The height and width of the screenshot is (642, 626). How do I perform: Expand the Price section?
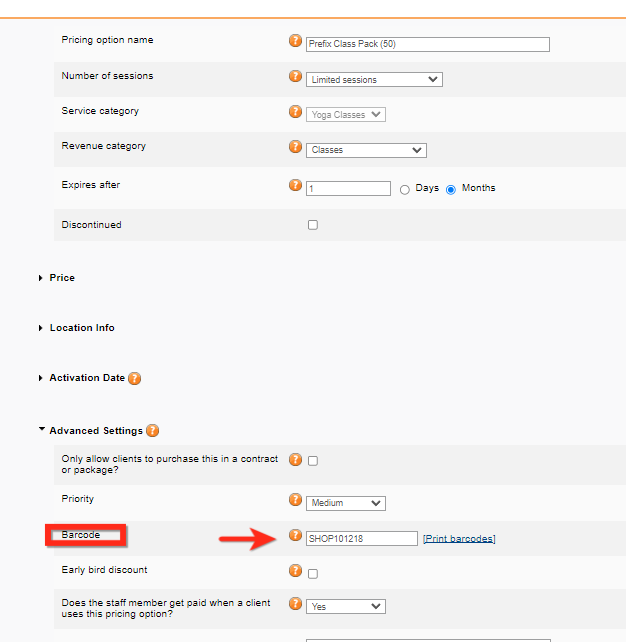62,278
